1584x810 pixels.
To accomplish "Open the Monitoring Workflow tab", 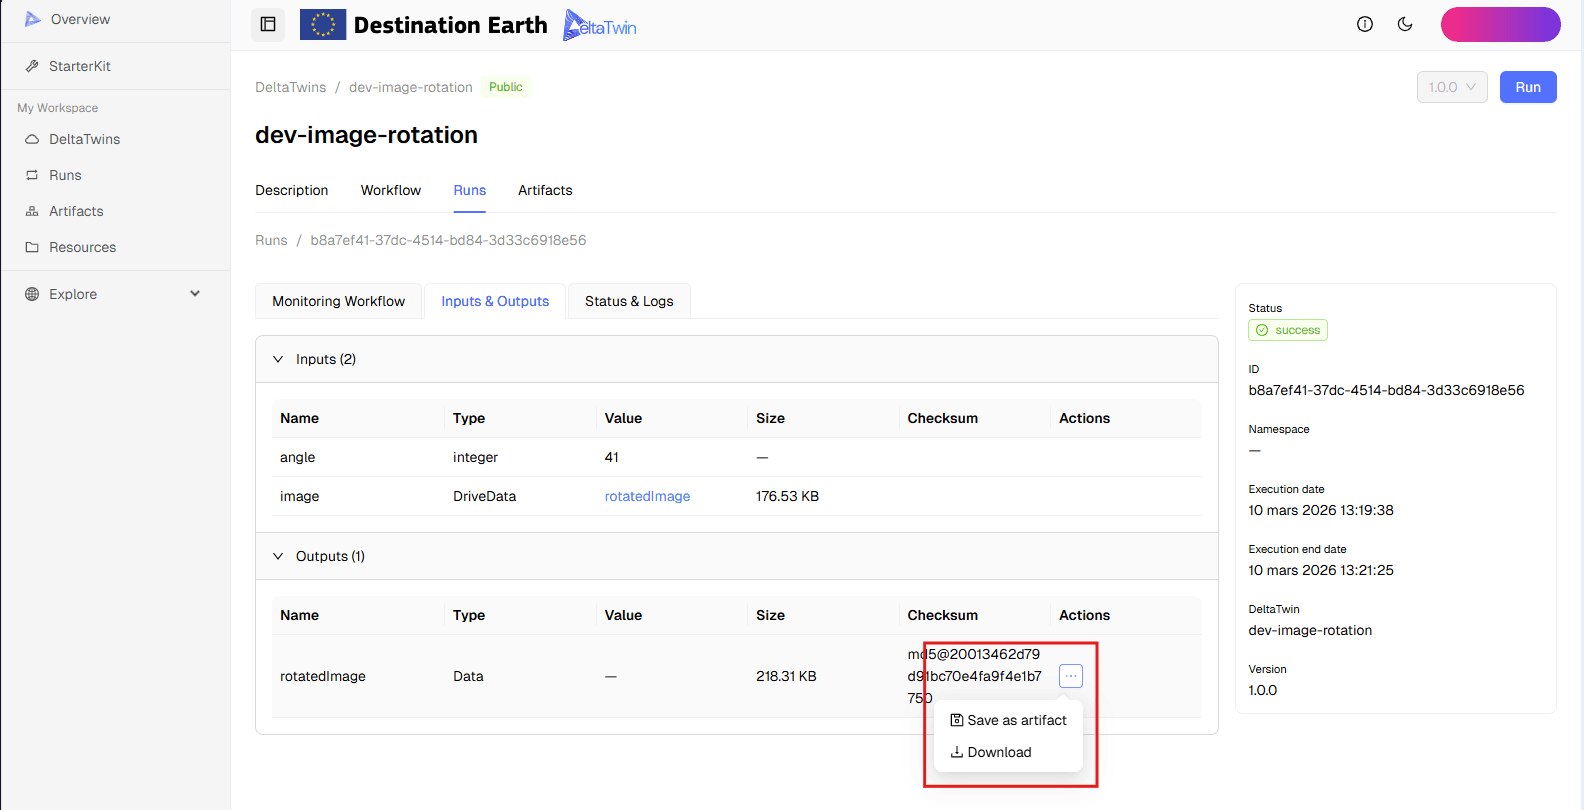I will pyautogui.click(x=338, y=301).
